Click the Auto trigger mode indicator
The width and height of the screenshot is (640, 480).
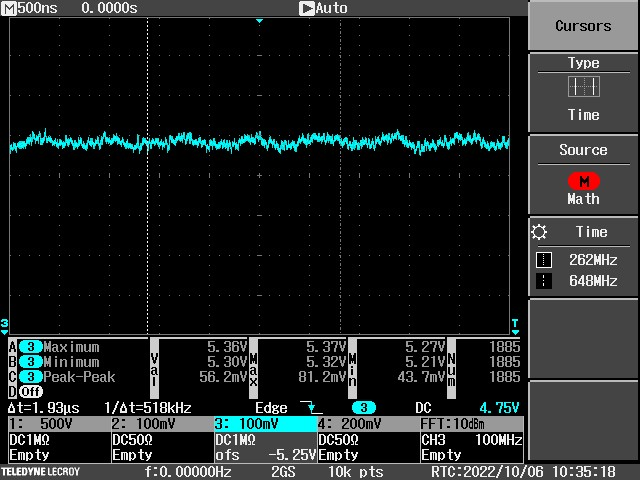tap(323, 8)
